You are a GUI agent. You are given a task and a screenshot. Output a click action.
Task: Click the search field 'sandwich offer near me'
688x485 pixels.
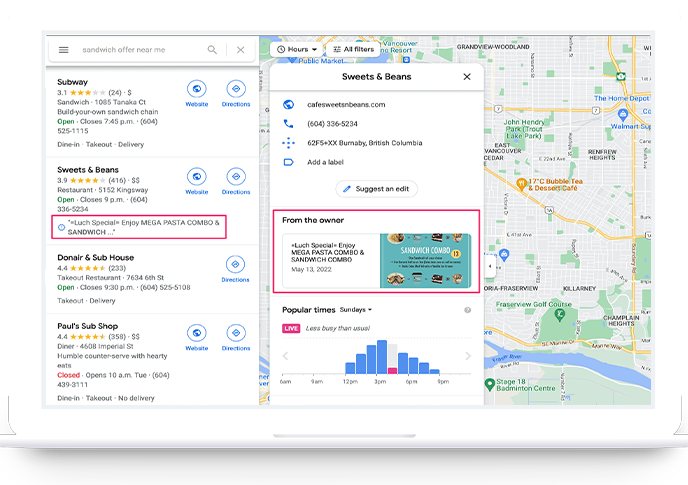124,50
